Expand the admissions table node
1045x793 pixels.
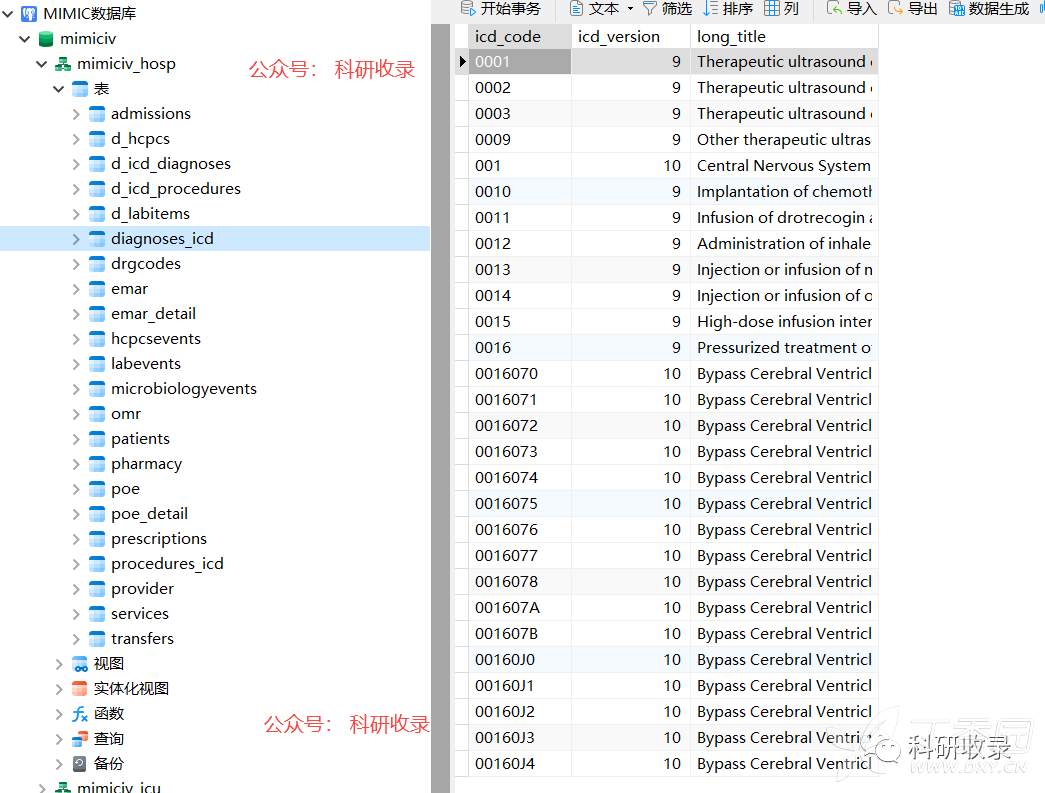click(77, 114)
